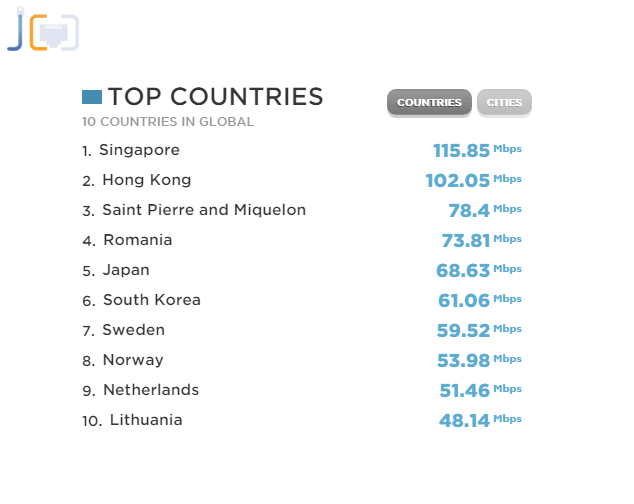Click the 48.14 Mbps speed value

[x=480, y=420]
